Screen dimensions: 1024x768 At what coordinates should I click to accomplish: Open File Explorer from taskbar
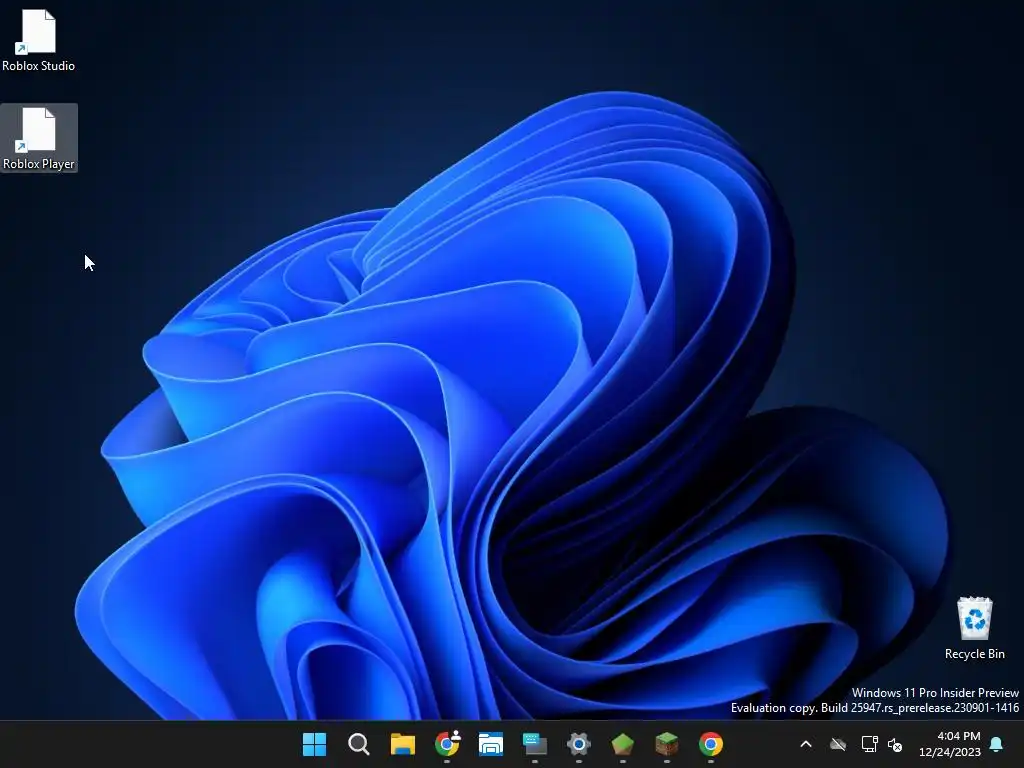pos(403,744)
